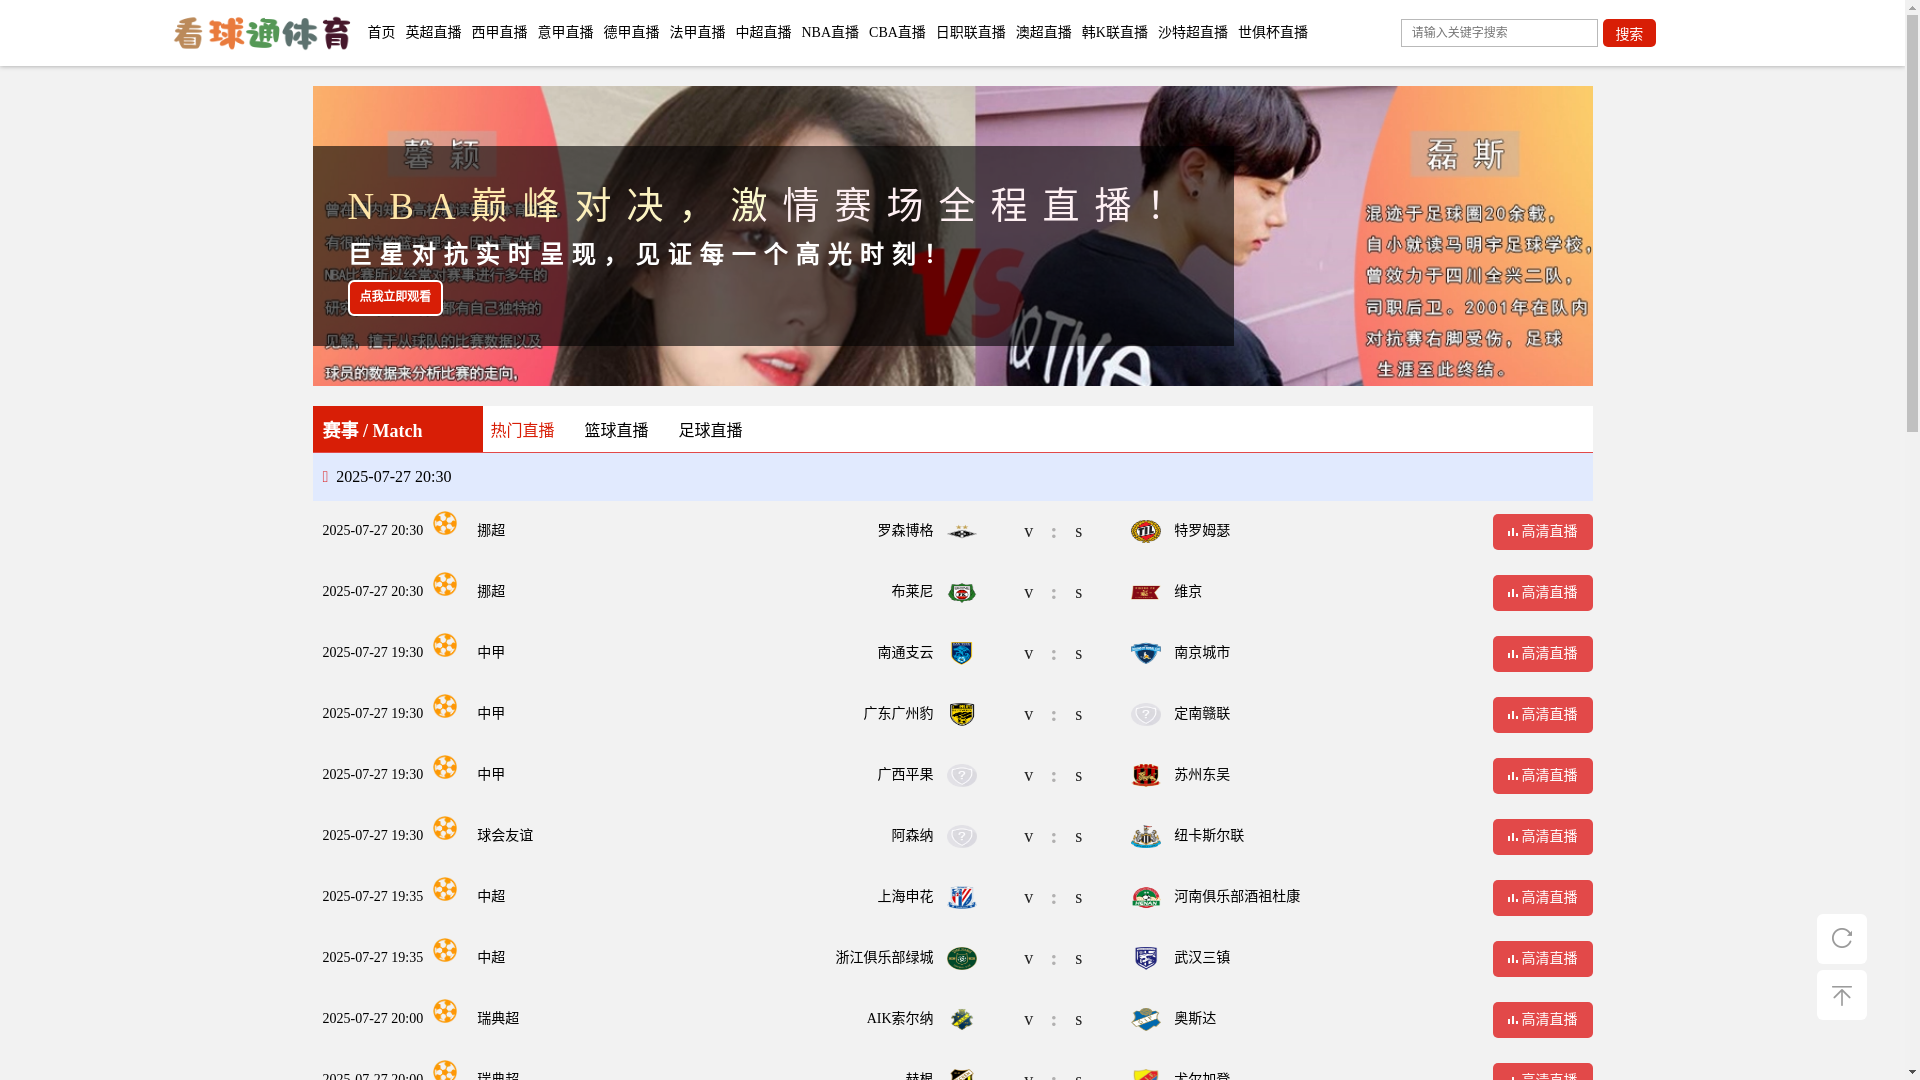The height and width of the screenshot is (1080, 1920).
Task: Click 广东广州豹 team crest
Action: 961,715
